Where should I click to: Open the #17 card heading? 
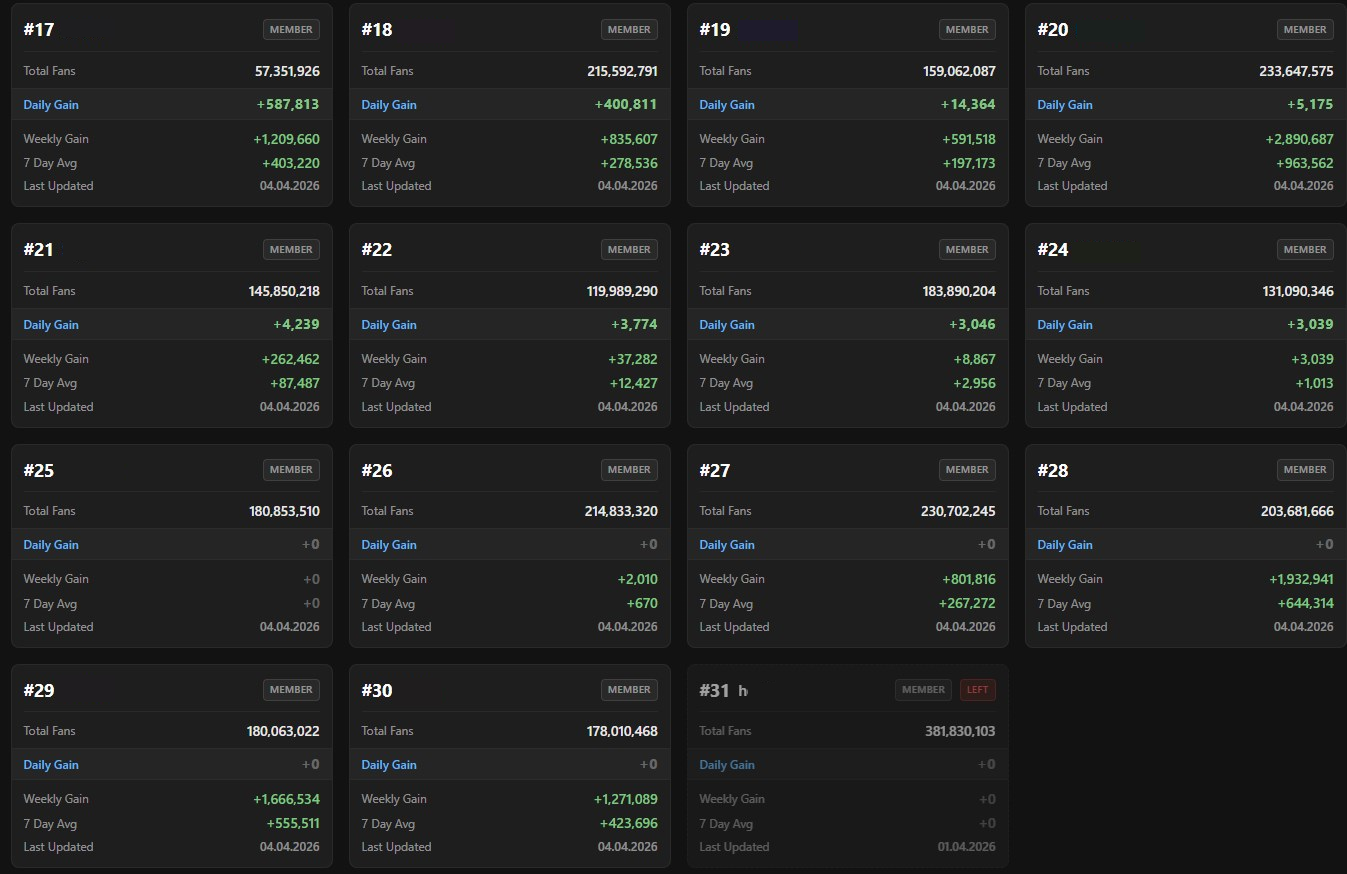click(x=39, y=30)
